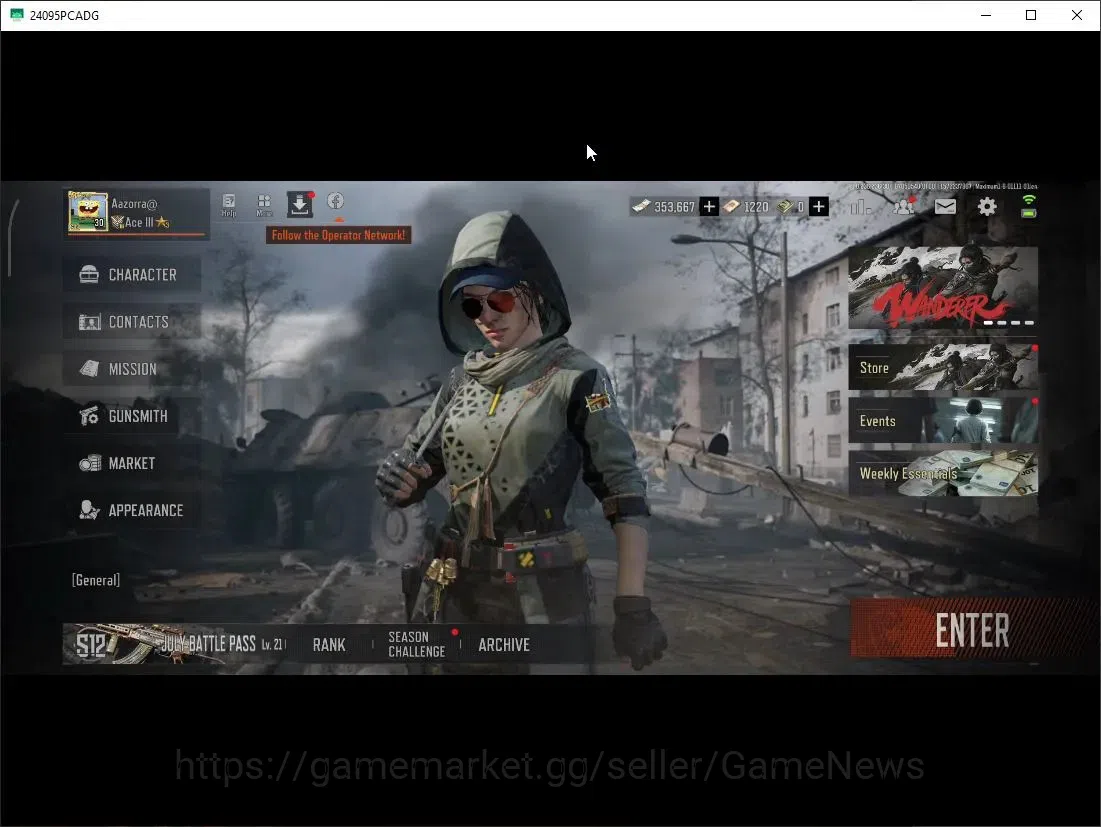Open the More grid icon
This screenshot has height=827, width=1101.
click(x=264, y=205)
